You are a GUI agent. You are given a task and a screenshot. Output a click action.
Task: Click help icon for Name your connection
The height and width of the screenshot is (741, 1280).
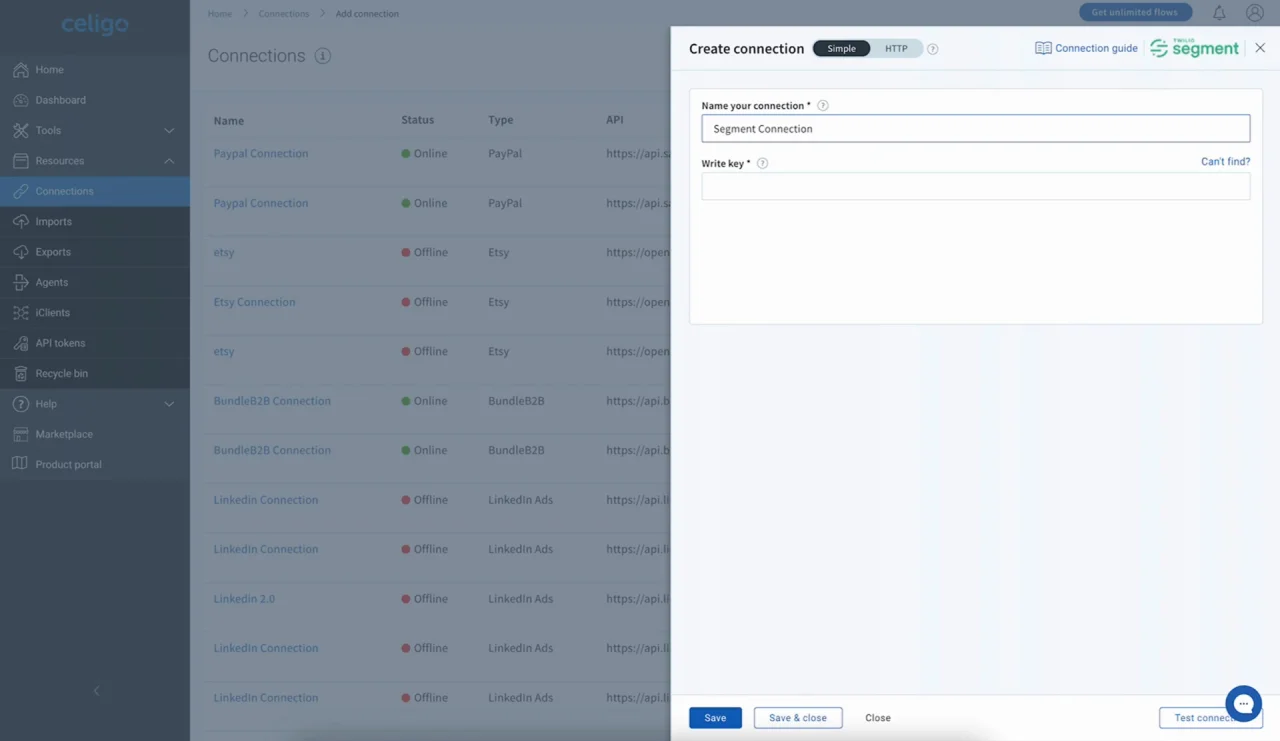(x=823, y=106)
